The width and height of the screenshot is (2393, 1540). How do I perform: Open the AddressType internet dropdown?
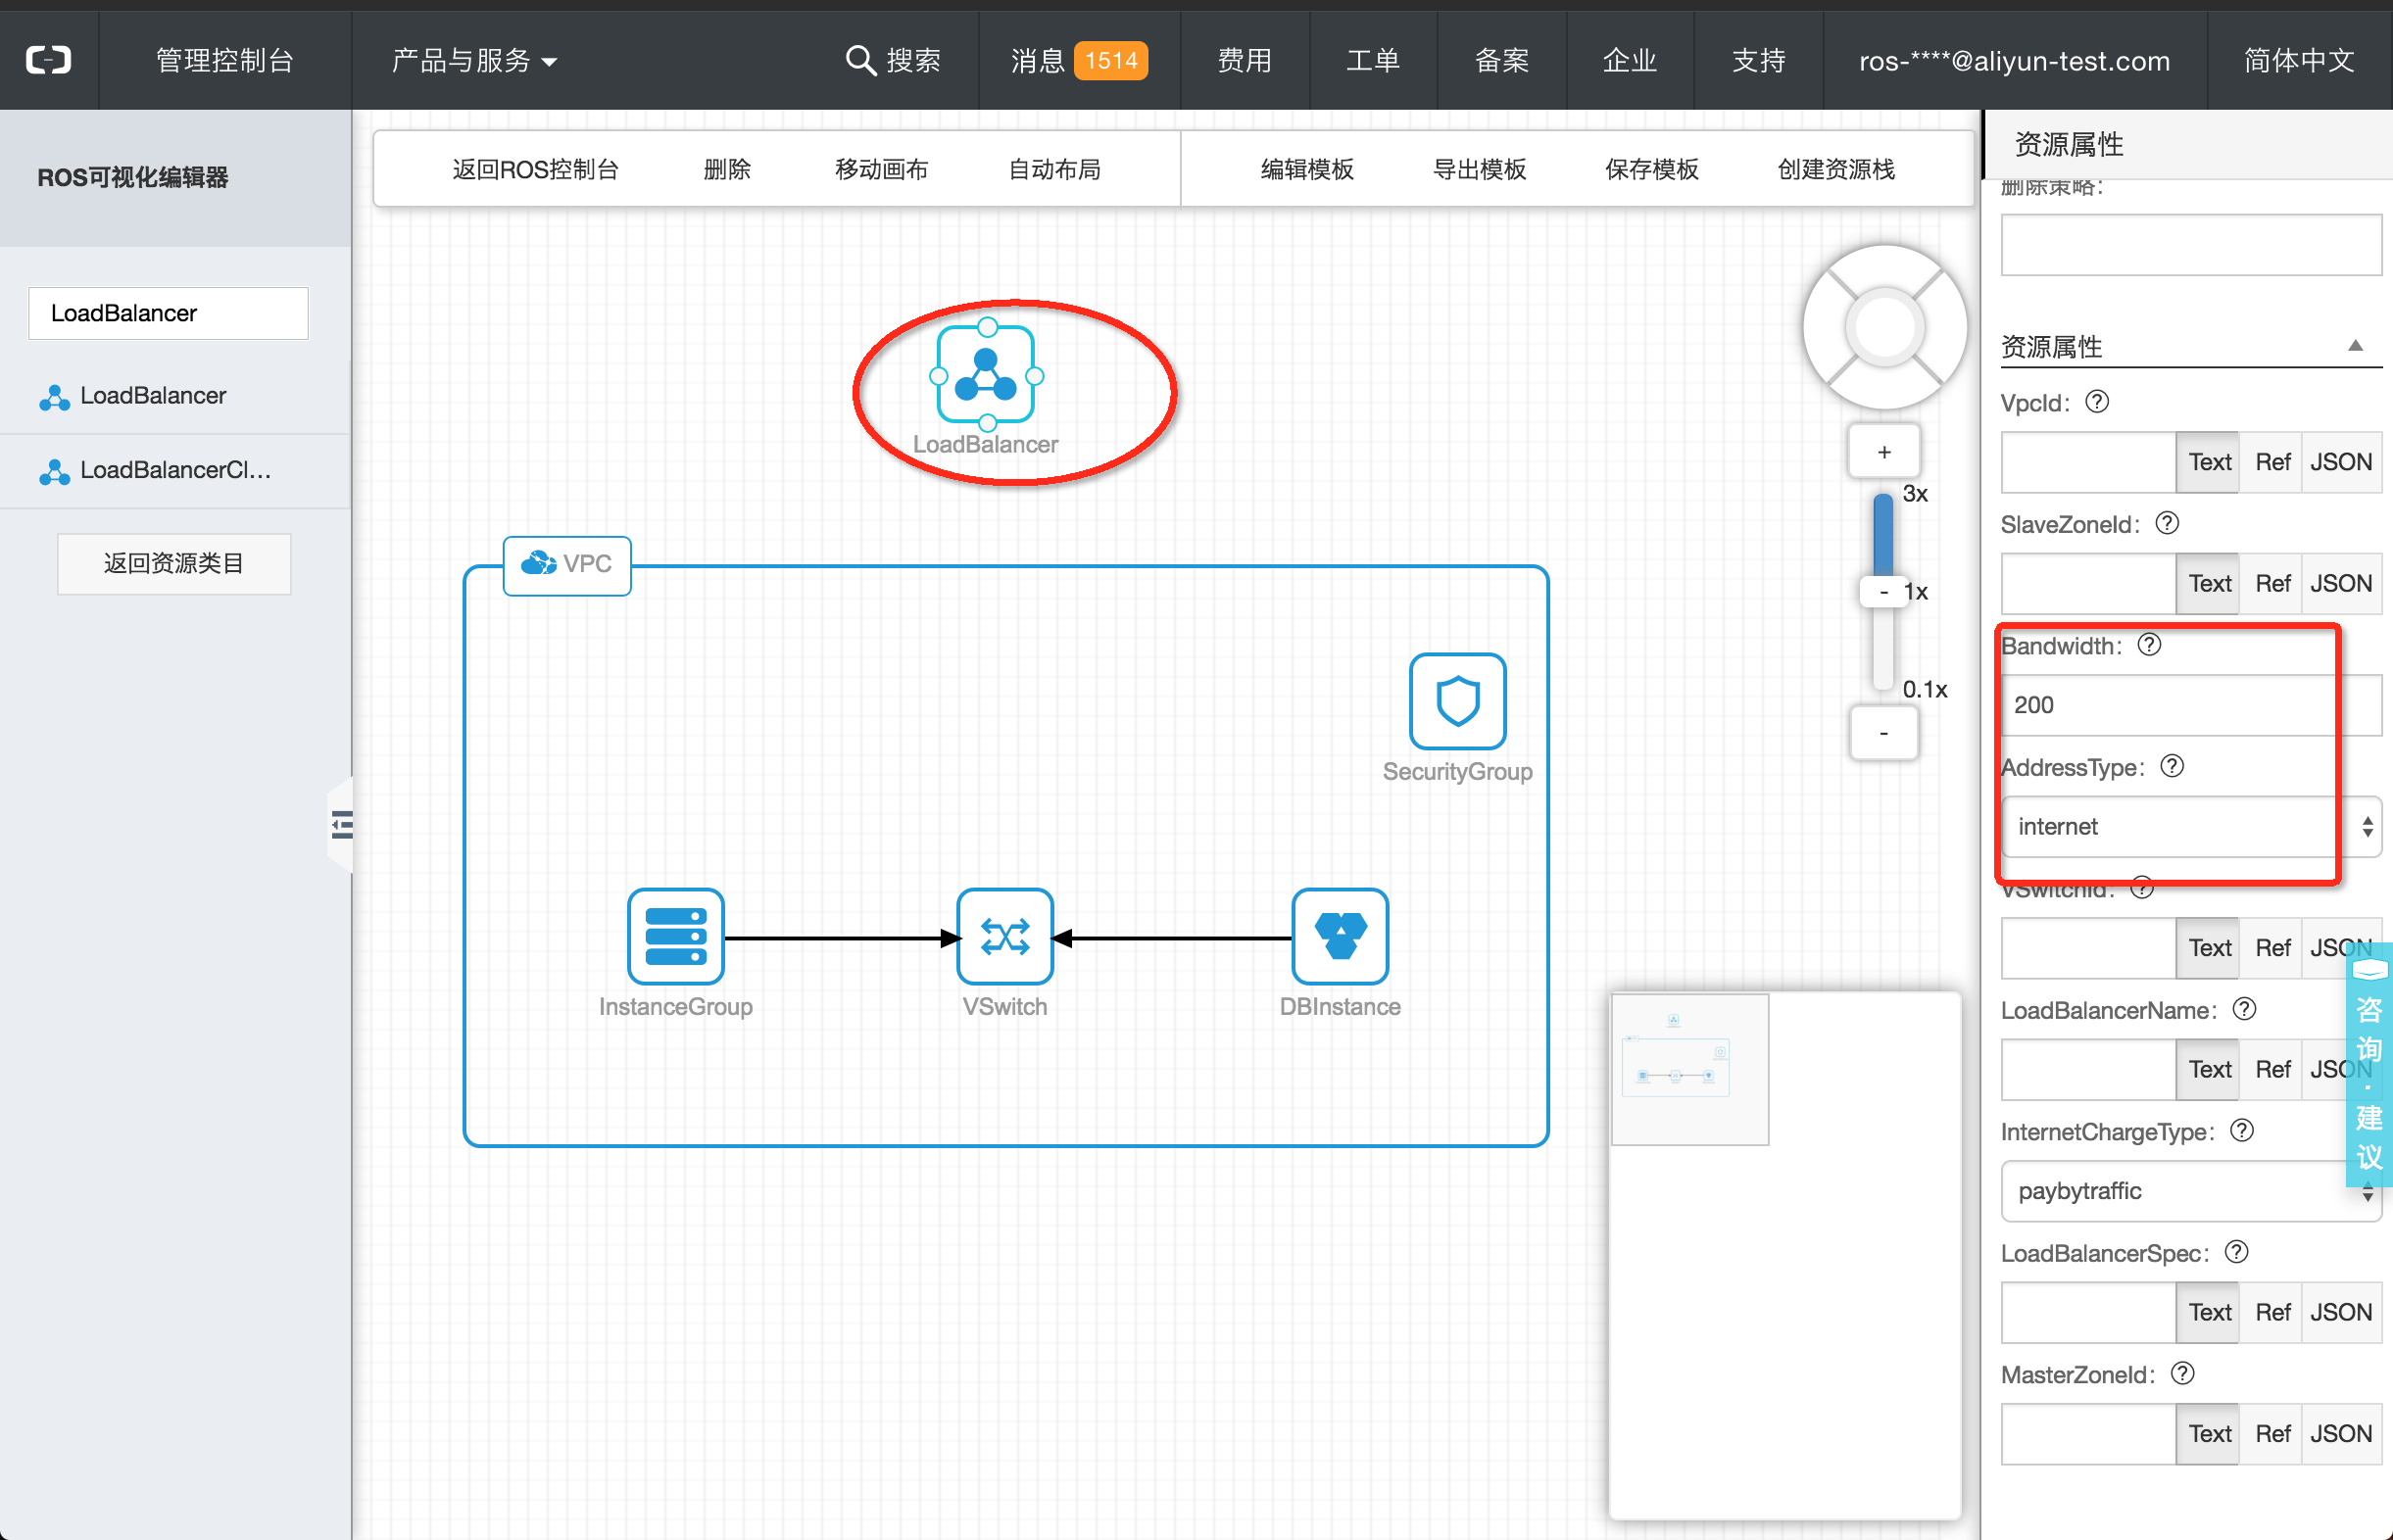pyautogui.click(x=2191, y=826)
